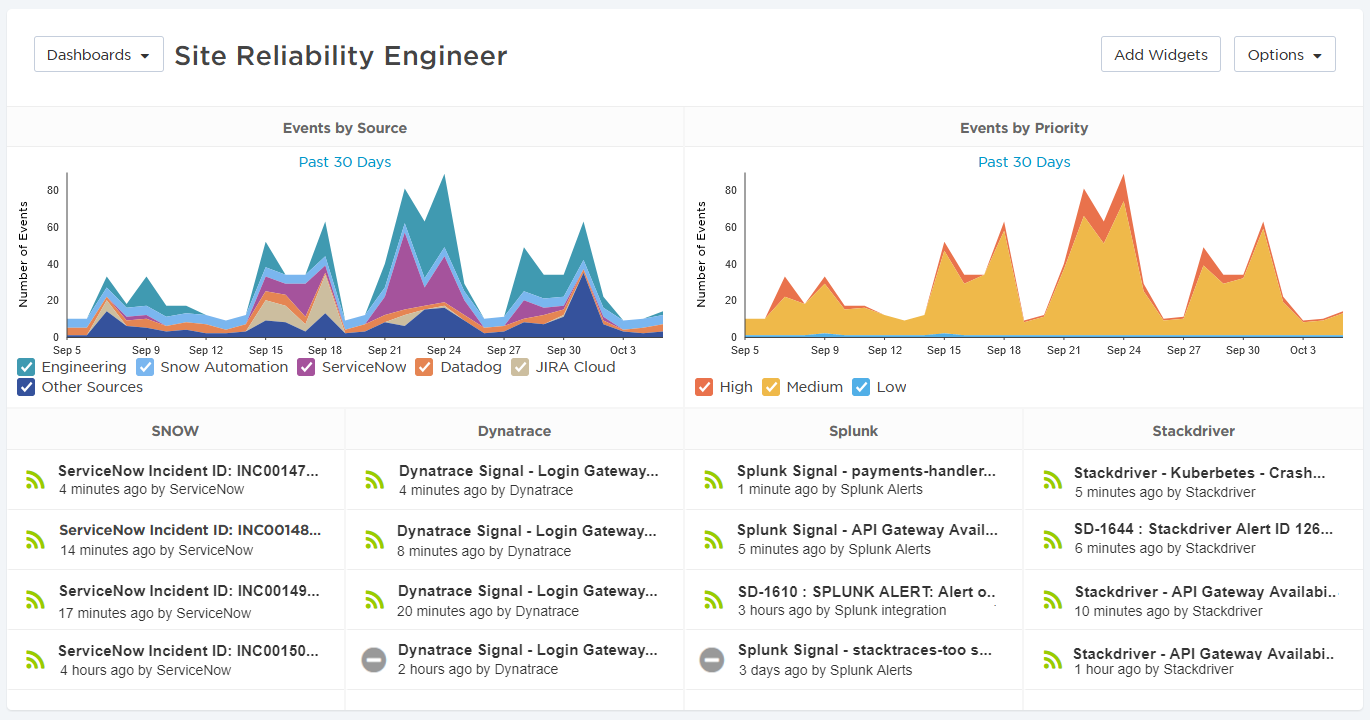Viewport: 1370px width, 720px height.
Task: Click signal icon for Dynatrace event 4 minutes ago
Action: click(x=374, y=480)
